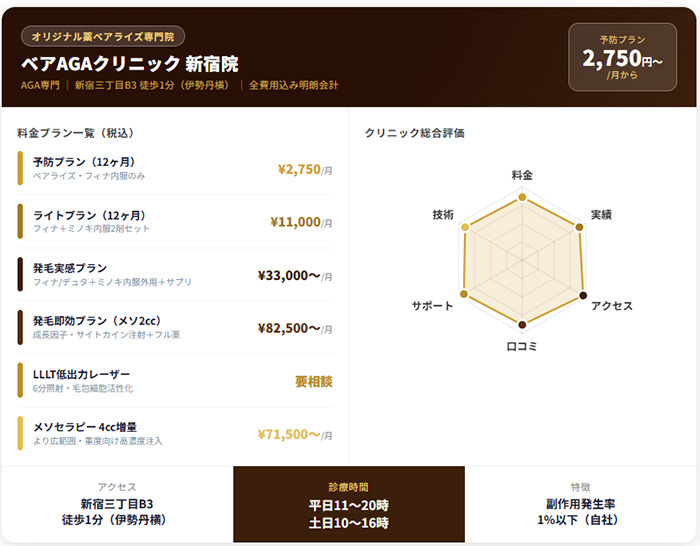Click the 技術 radar chart point
Screen dimensions: 700x546
tap(465, 228)
